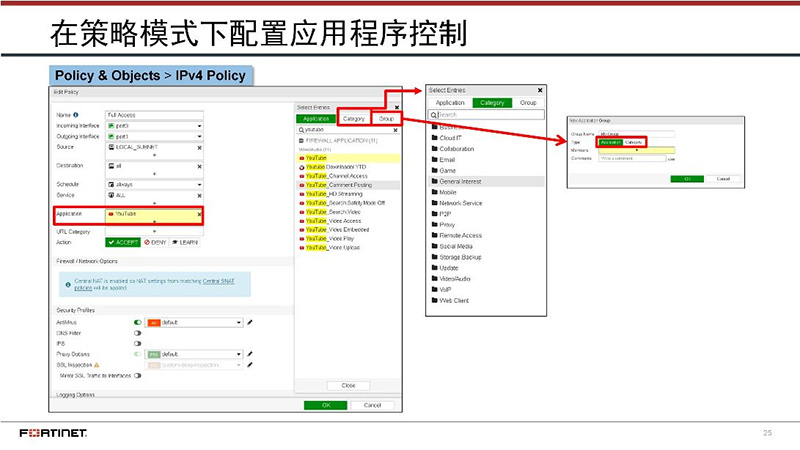The width and height of the screenshot is (800, 450).
Task: Select green Category tab in category list panel
Action: click(492, 103)
